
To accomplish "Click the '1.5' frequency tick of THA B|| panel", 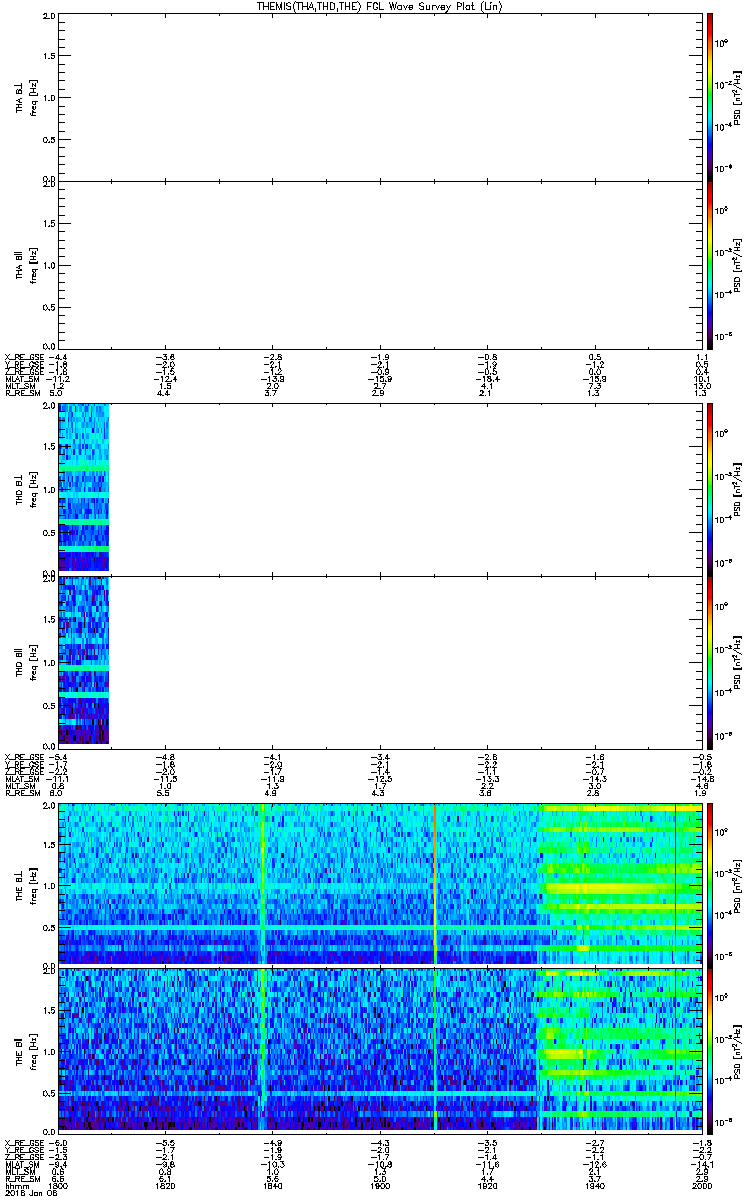I will click(x=50, y=225).
